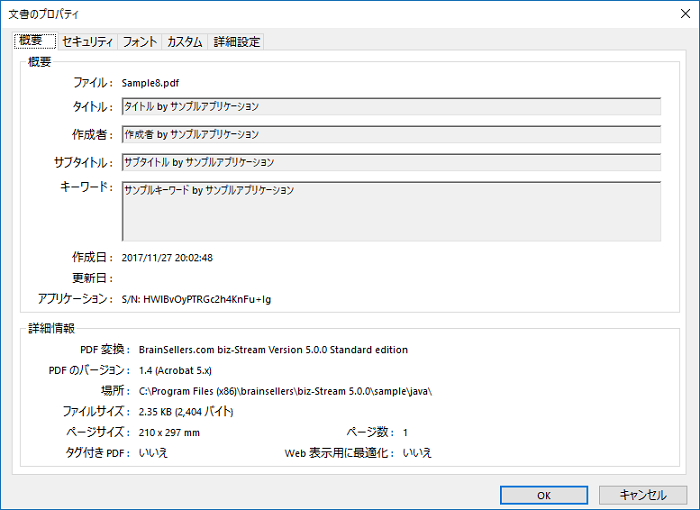The width and height of the screenshot is (700, 510).
Task: Click the 詳細情報 group heading
Action: tap(51, 328)
